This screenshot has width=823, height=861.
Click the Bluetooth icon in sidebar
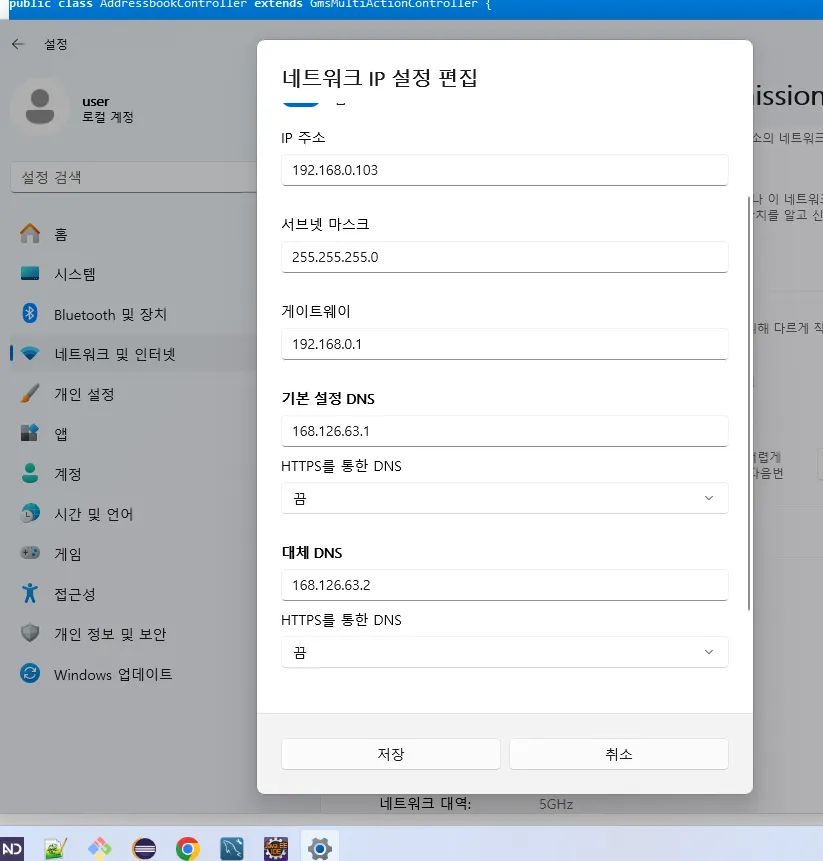coord(30,314)
